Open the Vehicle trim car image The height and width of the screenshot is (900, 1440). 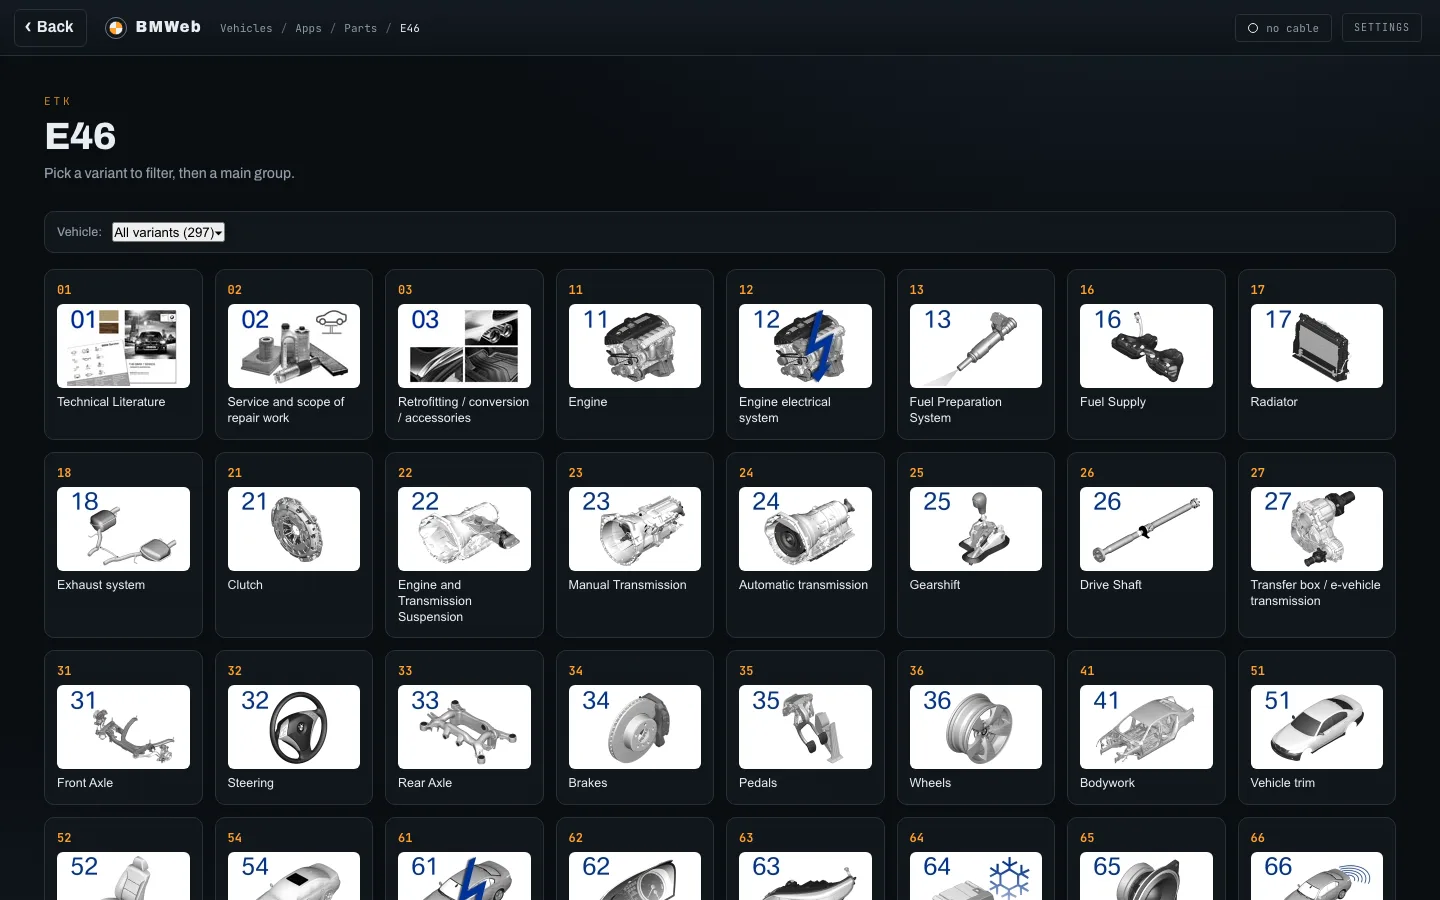1317,727
